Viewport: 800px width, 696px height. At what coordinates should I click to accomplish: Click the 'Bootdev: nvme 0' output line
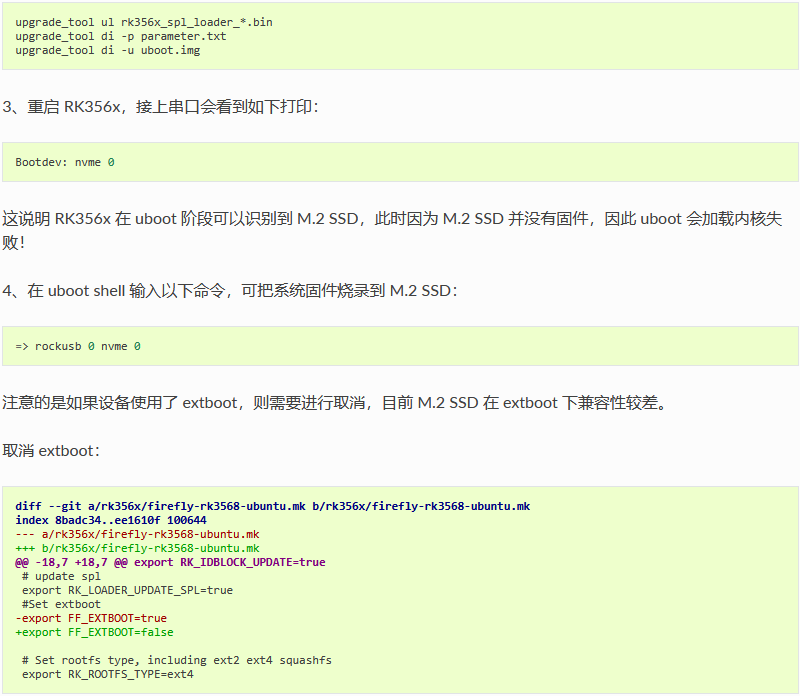pyautogui.click(x=65, y=162)
